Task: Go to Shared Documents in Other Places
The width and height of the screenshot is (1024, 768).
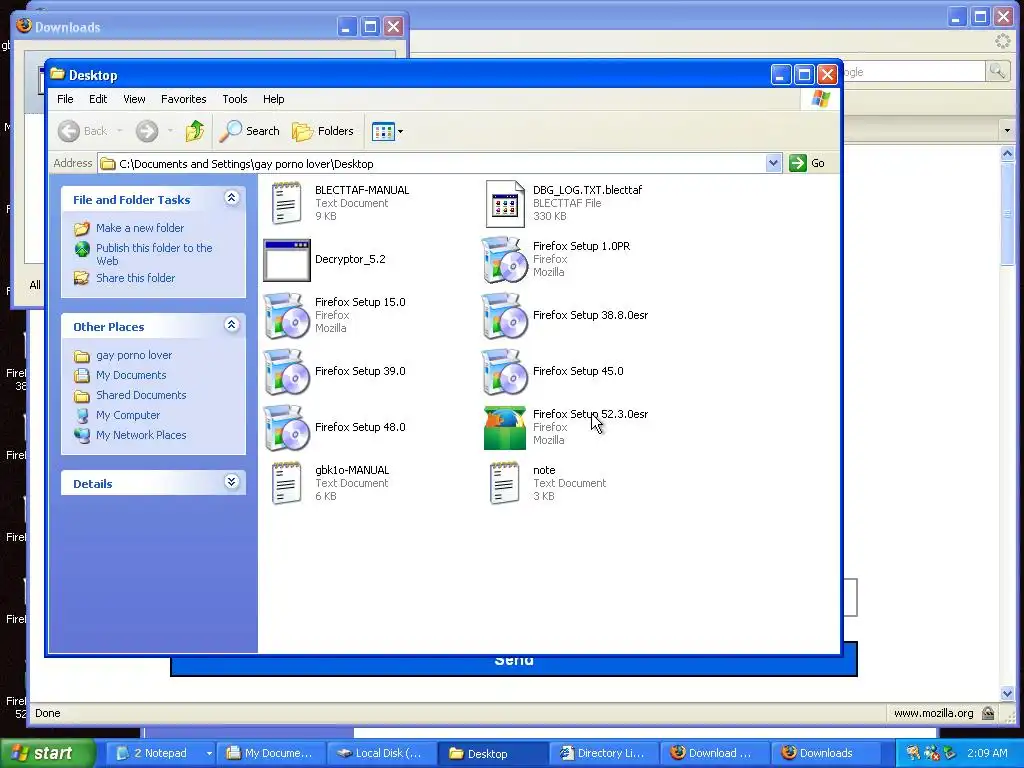Action: click(141, 395)
